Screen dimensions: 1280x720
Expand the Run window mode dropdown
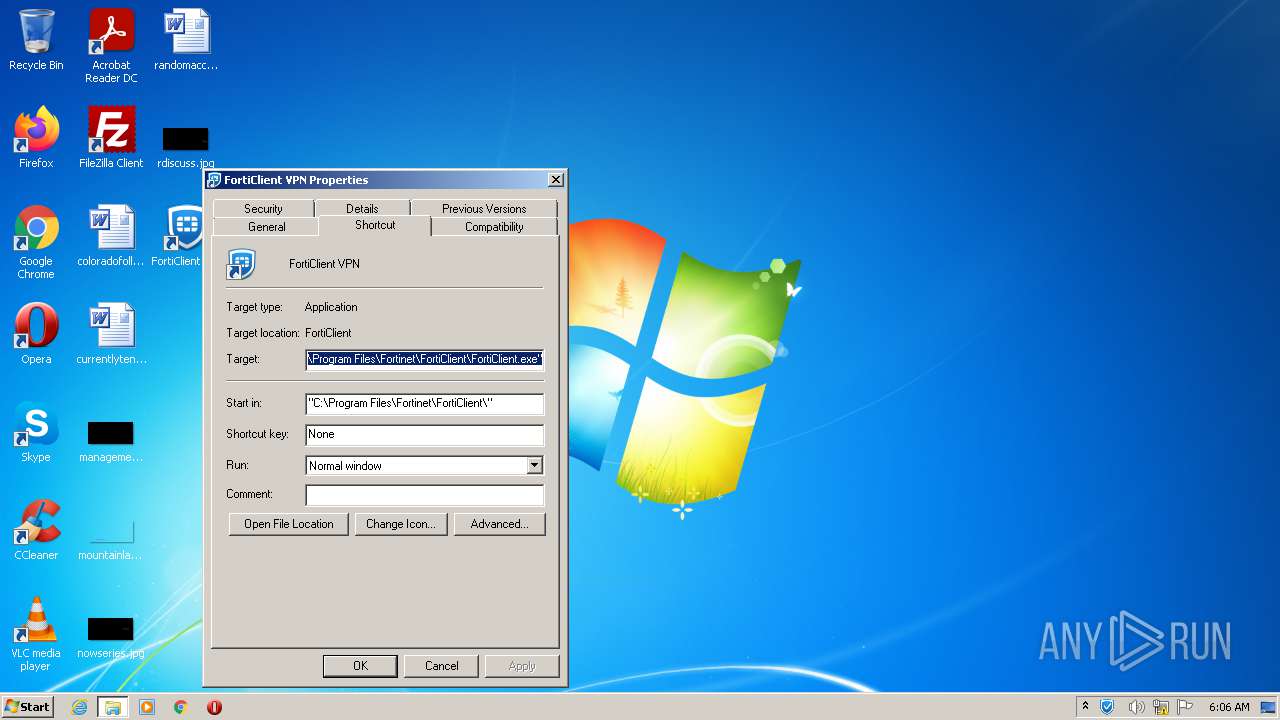coord(534,465)
